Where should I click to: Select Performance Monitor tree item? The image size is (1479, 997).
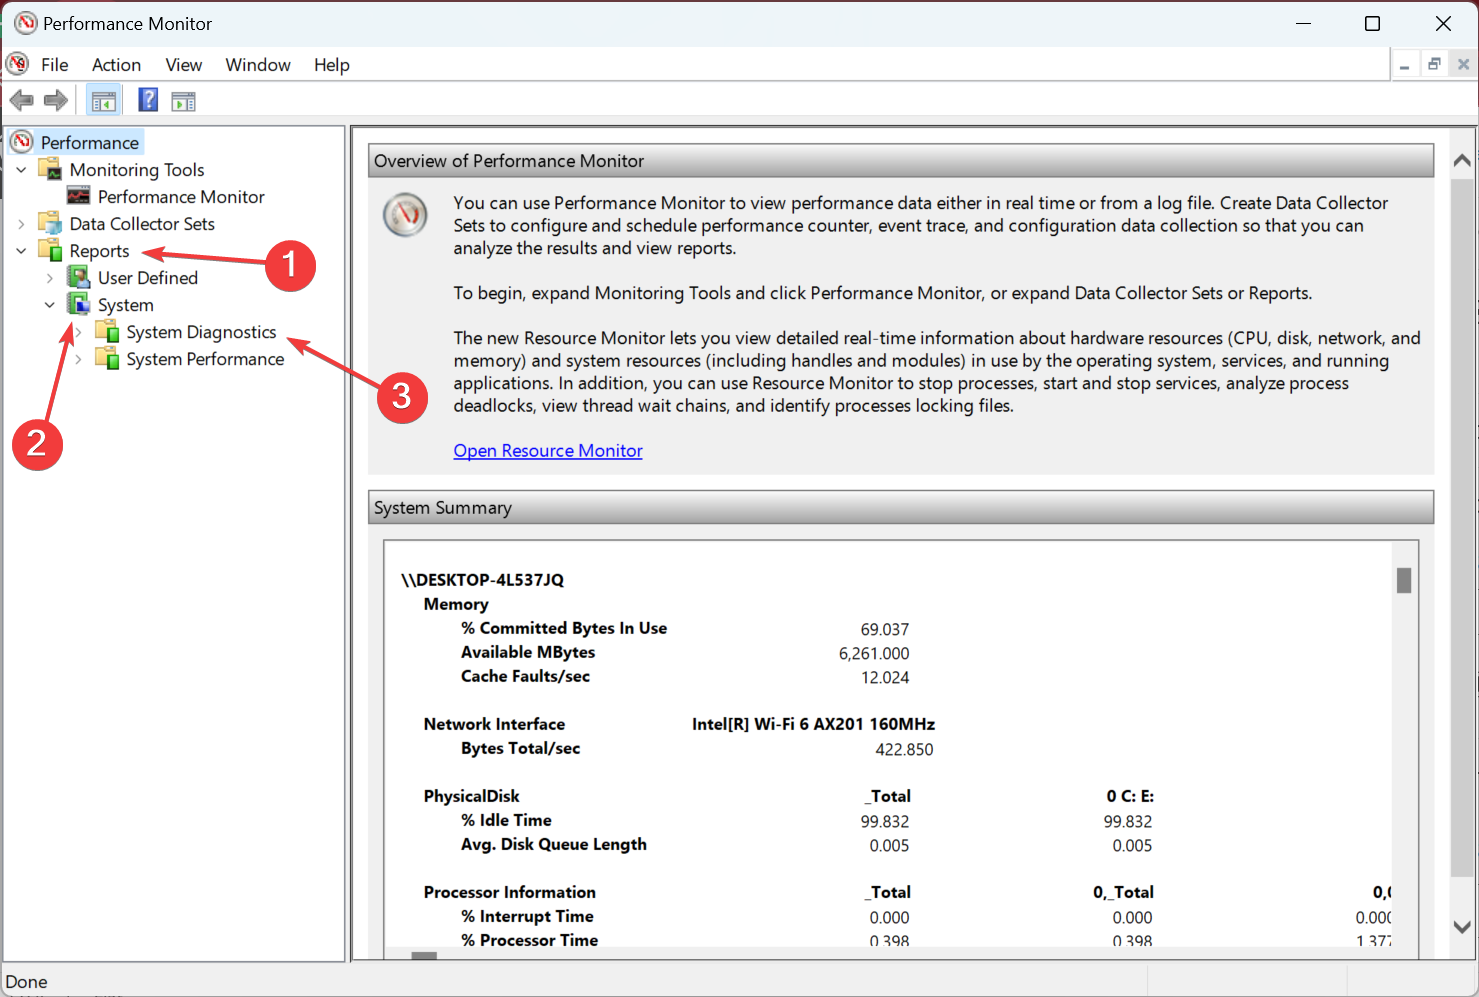point(181,197)
